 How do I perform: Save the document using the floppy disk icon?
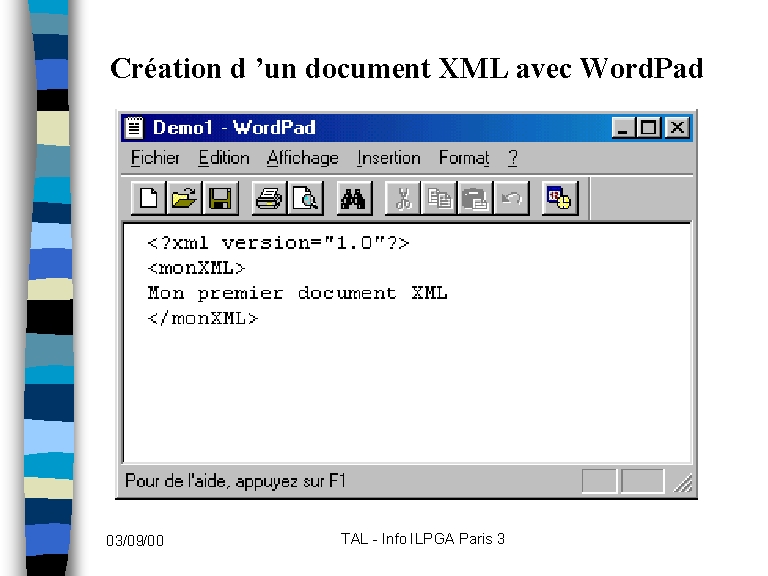click(220, 198)
